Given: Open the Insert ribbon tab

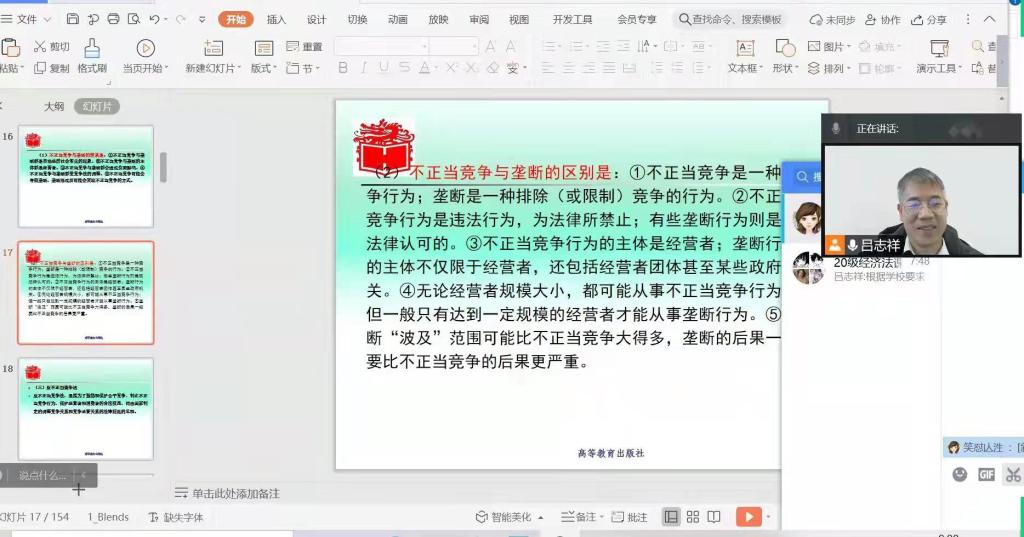Looking at the screenshot, I should point(276,19).
